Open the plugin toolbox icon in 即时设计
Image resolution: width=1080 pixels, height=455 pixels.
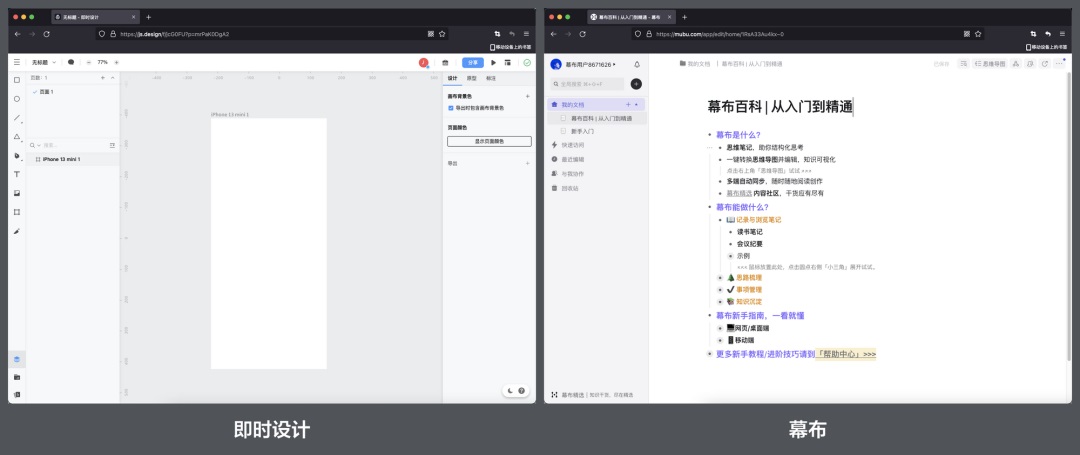tap(445, 63)
